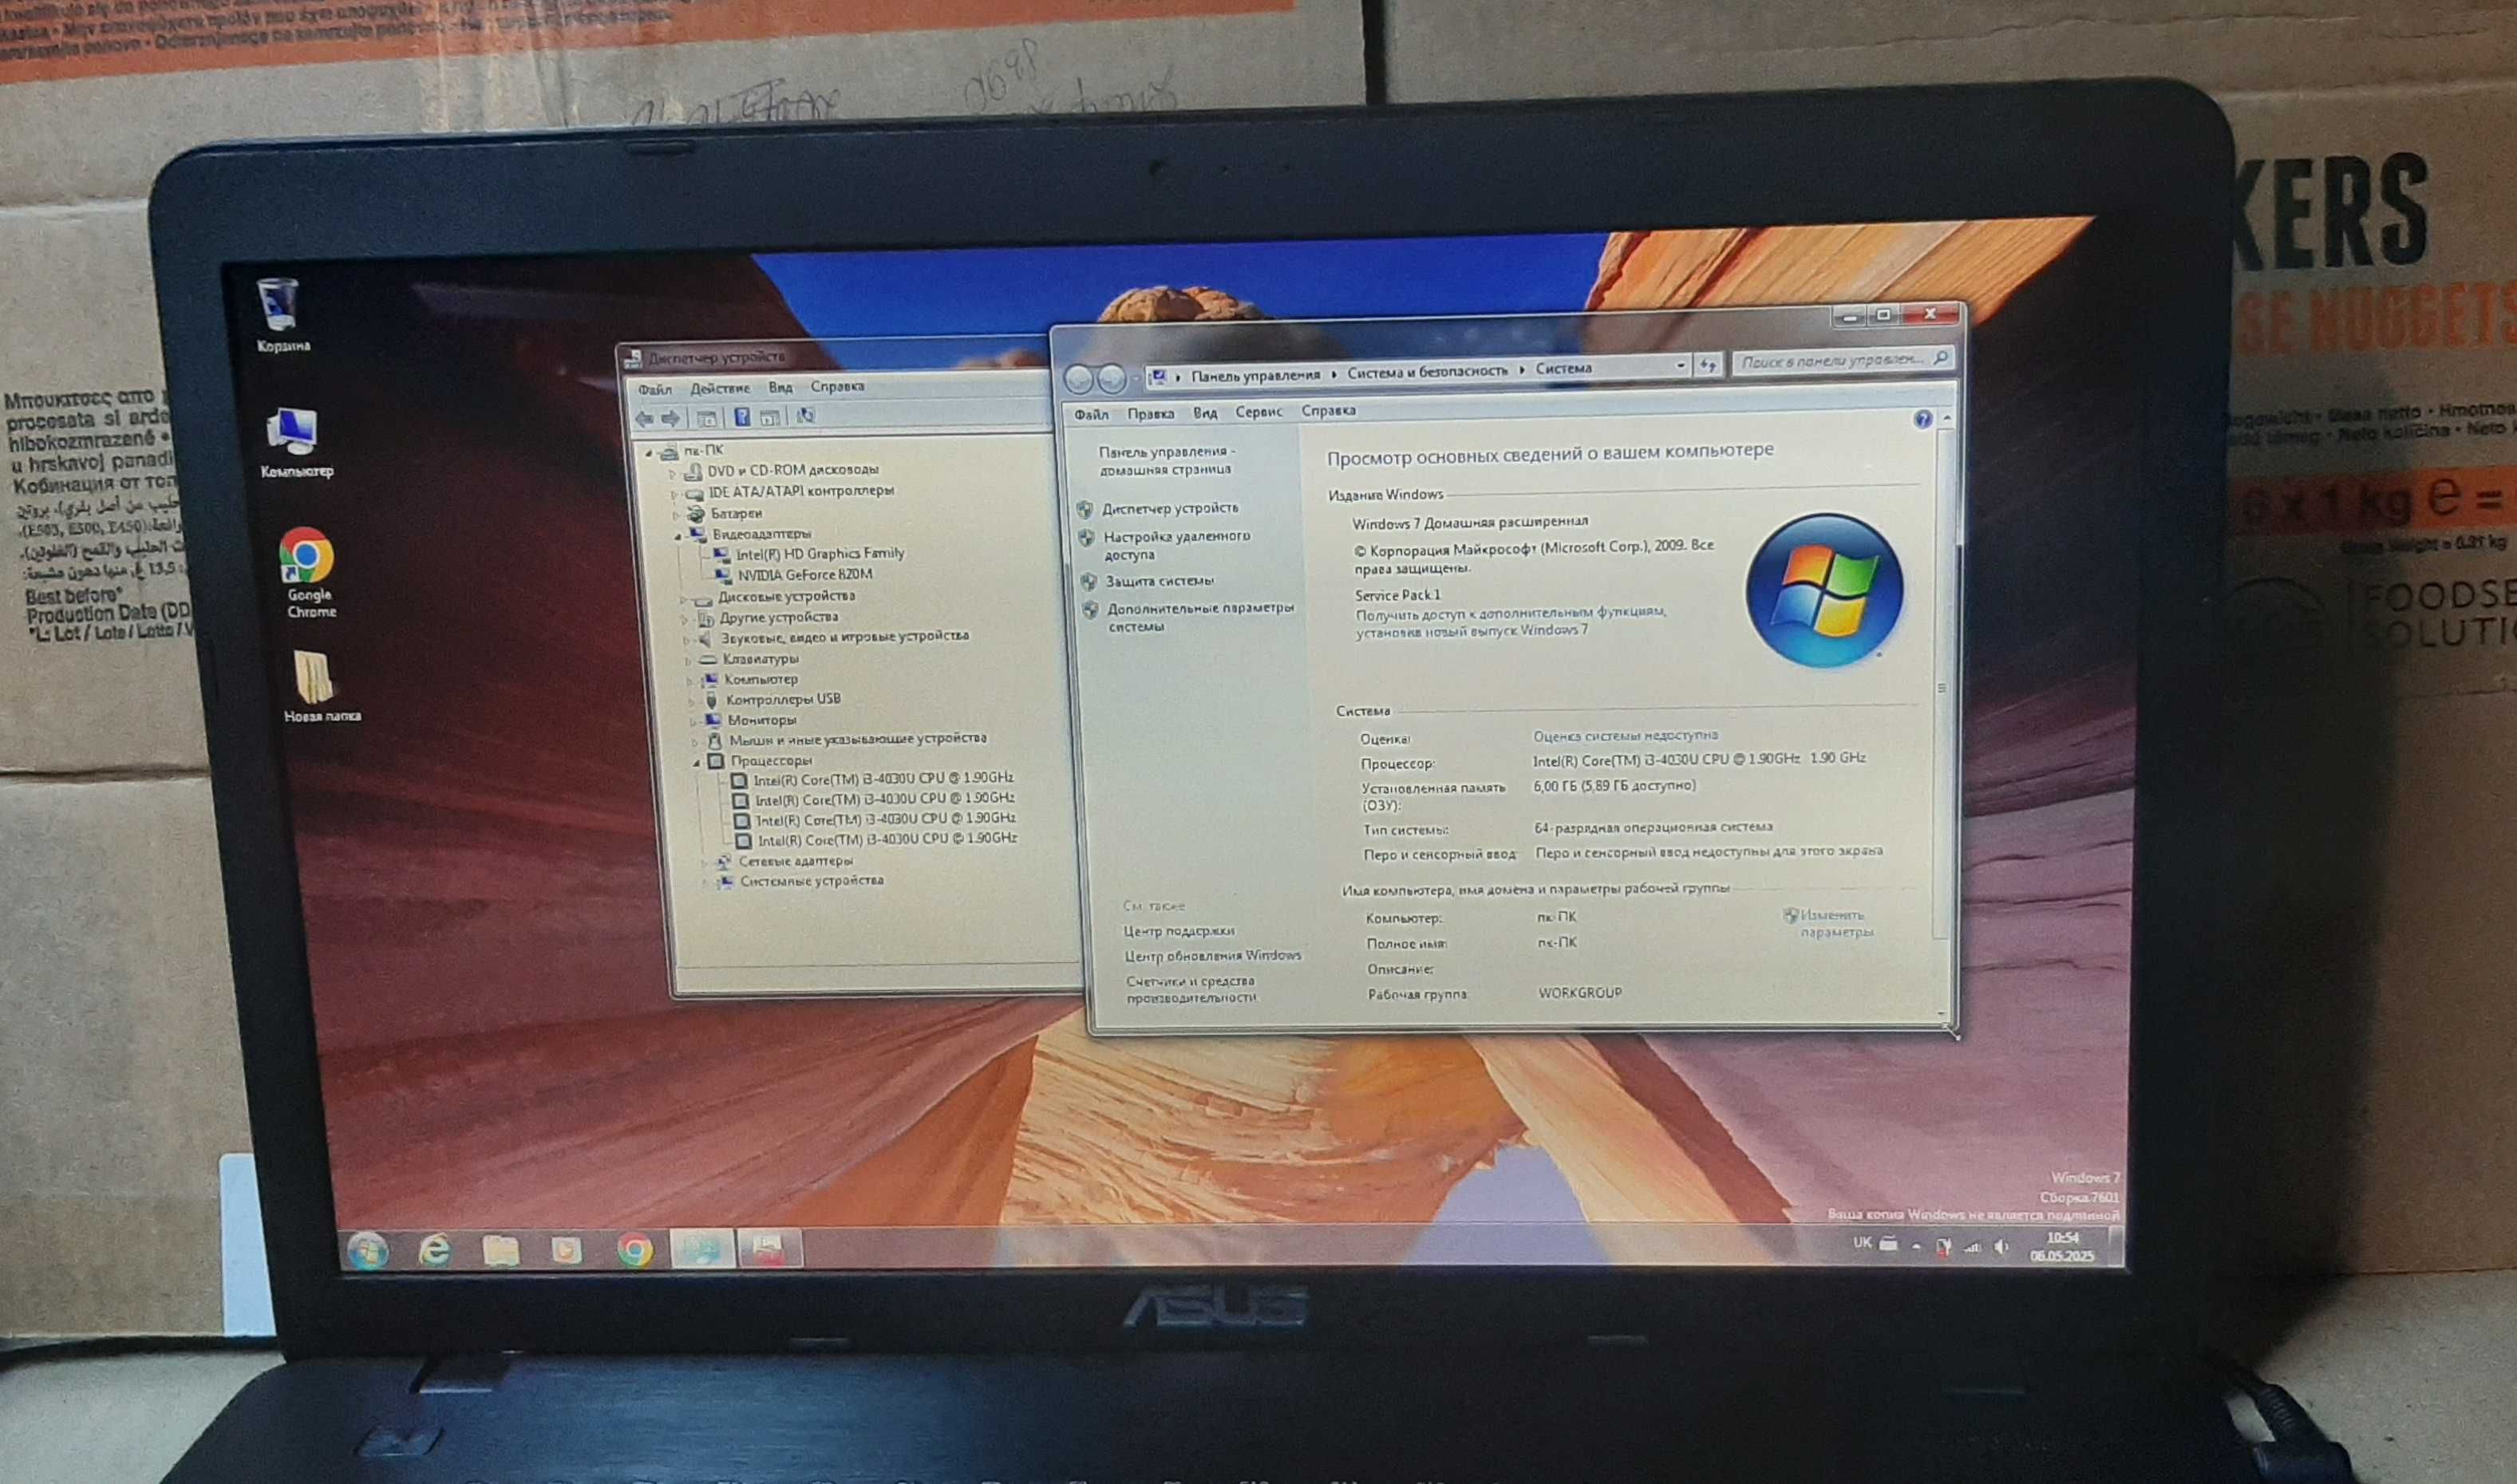
Task: Open Центр поддержки link
Action: point(1179,931)
